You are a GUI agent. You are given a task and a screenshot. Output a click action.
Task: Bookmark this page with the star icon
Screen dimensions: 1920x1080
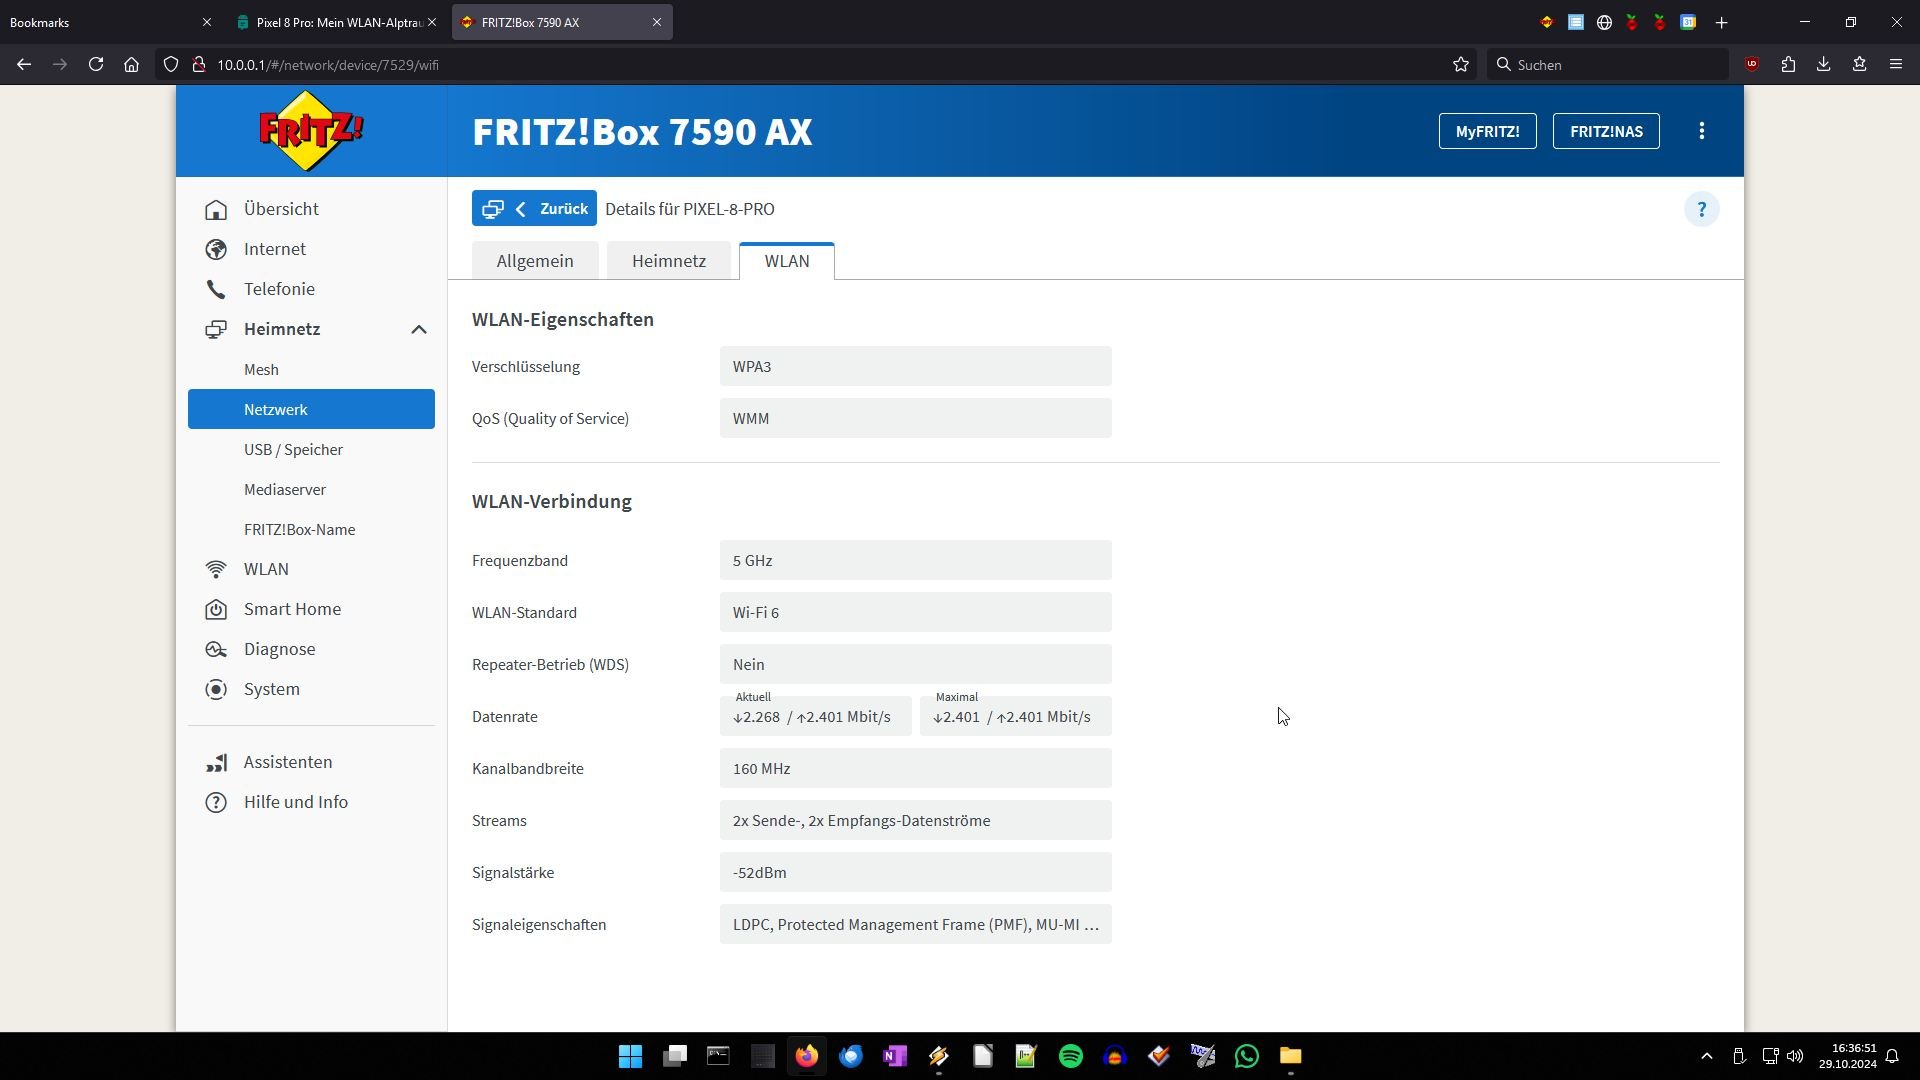point(1461,65)
